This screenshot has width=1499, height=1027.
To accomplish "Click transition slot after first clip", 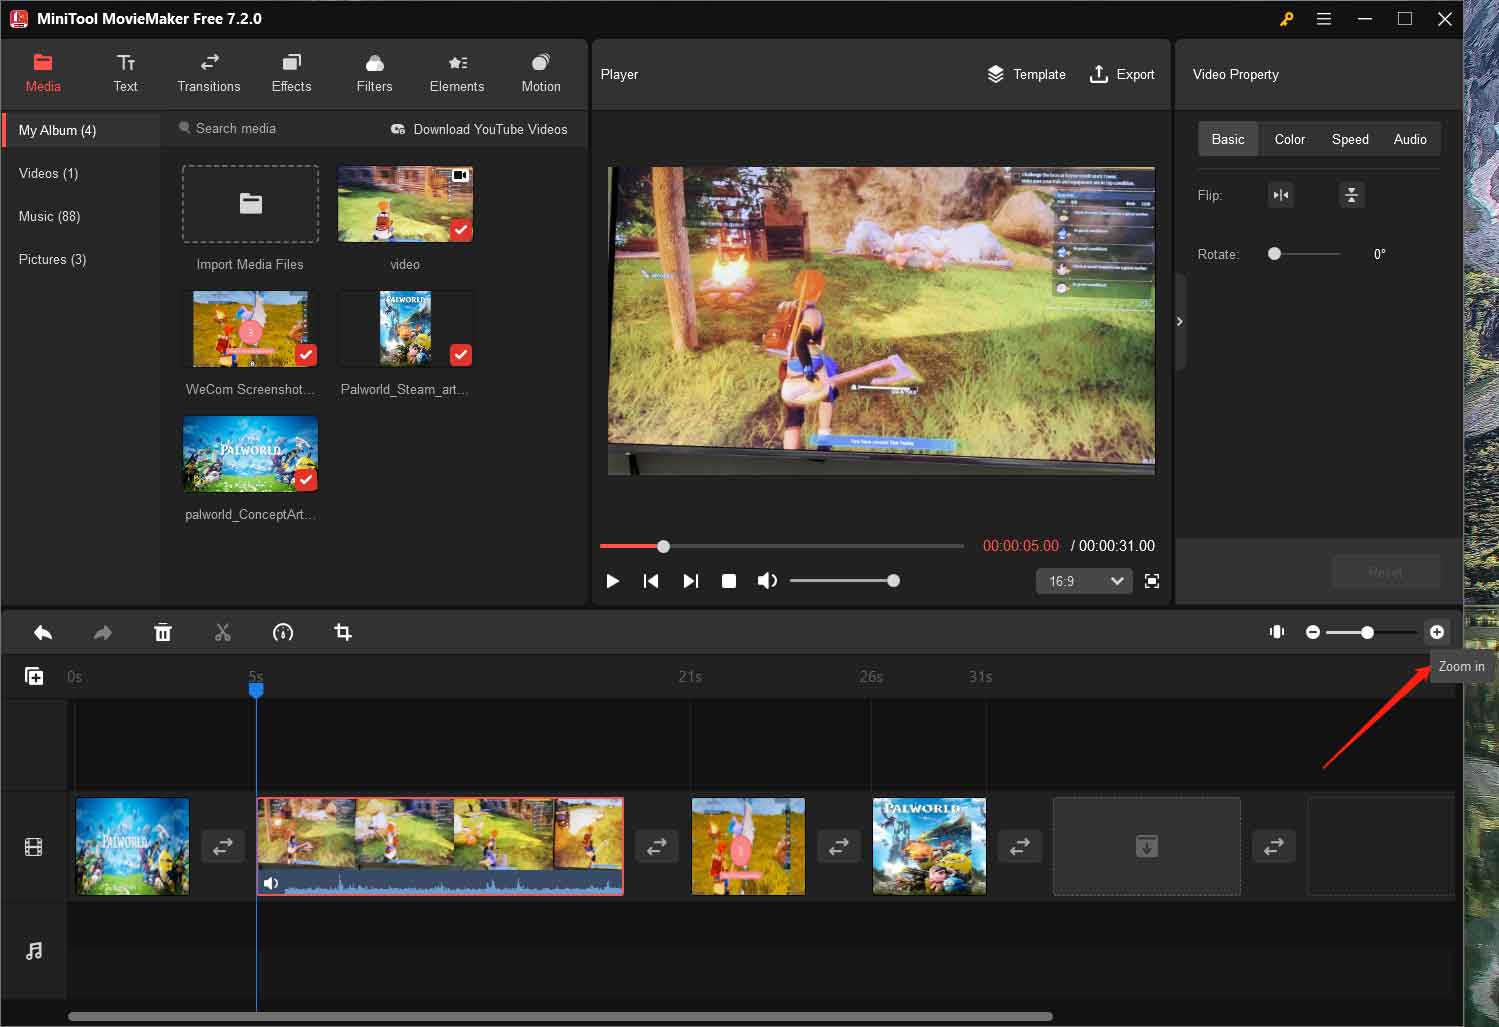I will pyautogui.click(x=223, y=846).
